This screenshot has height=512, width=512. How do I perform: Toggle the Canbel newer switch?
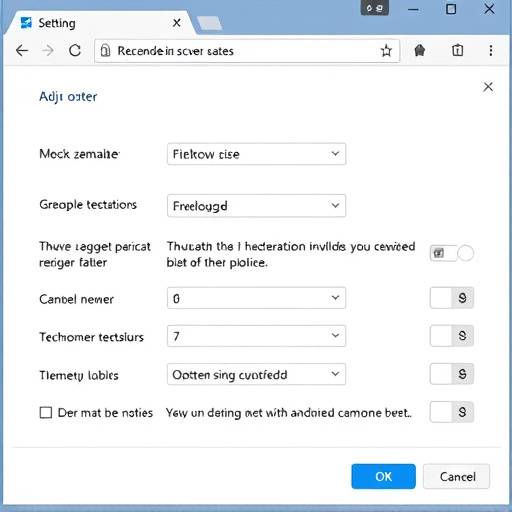tap(452, 298)
